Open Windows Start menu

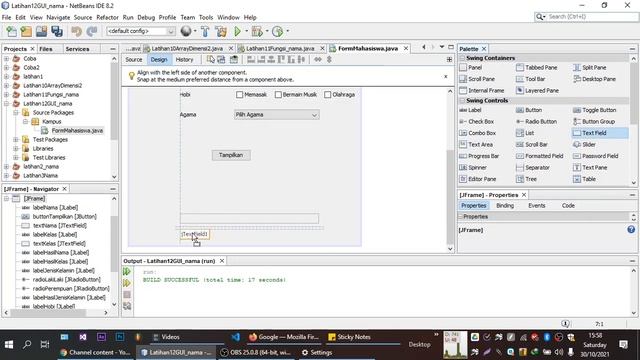9,345
